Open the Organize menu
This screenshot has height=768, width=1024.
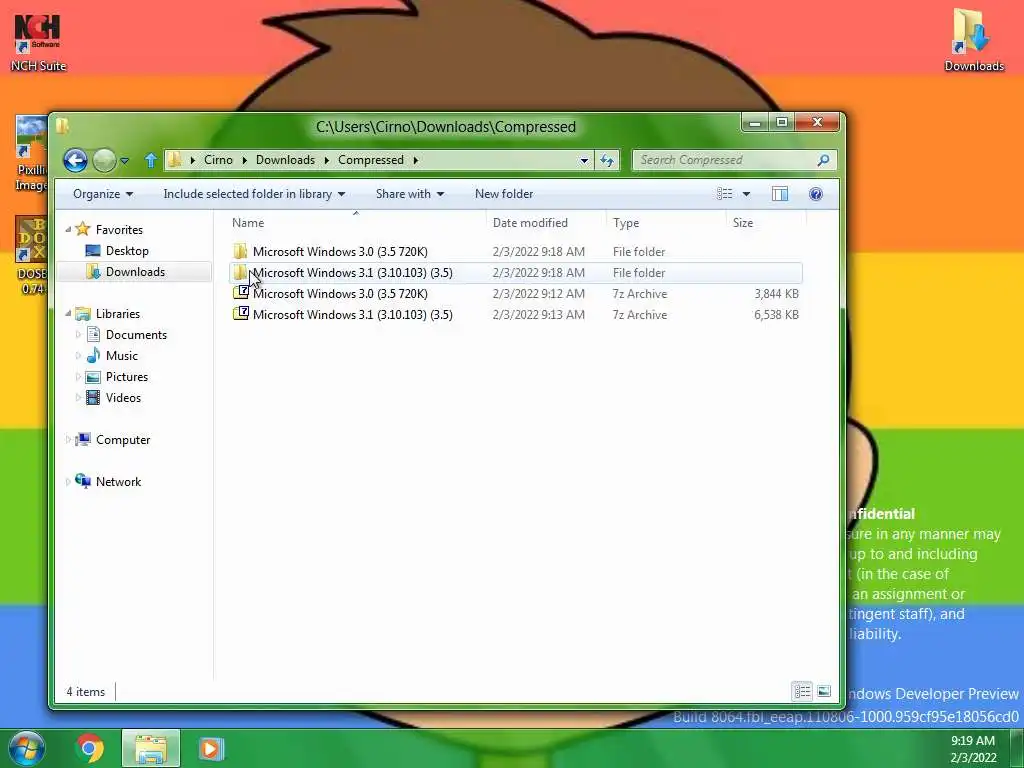(x=103, y=194)
